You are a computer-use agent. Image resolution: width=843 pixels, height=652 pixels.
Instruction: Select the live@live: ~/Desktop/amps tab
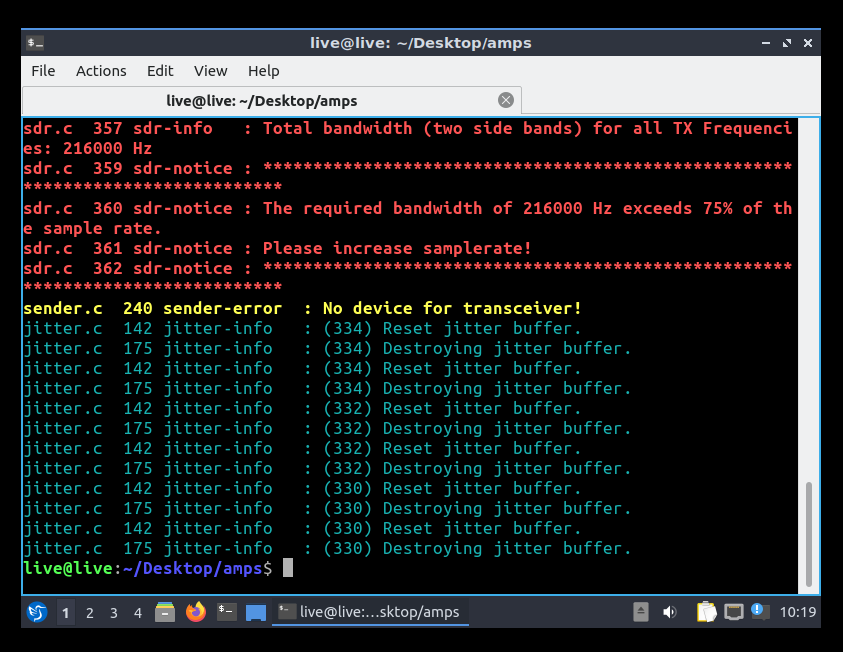[272, 101]
